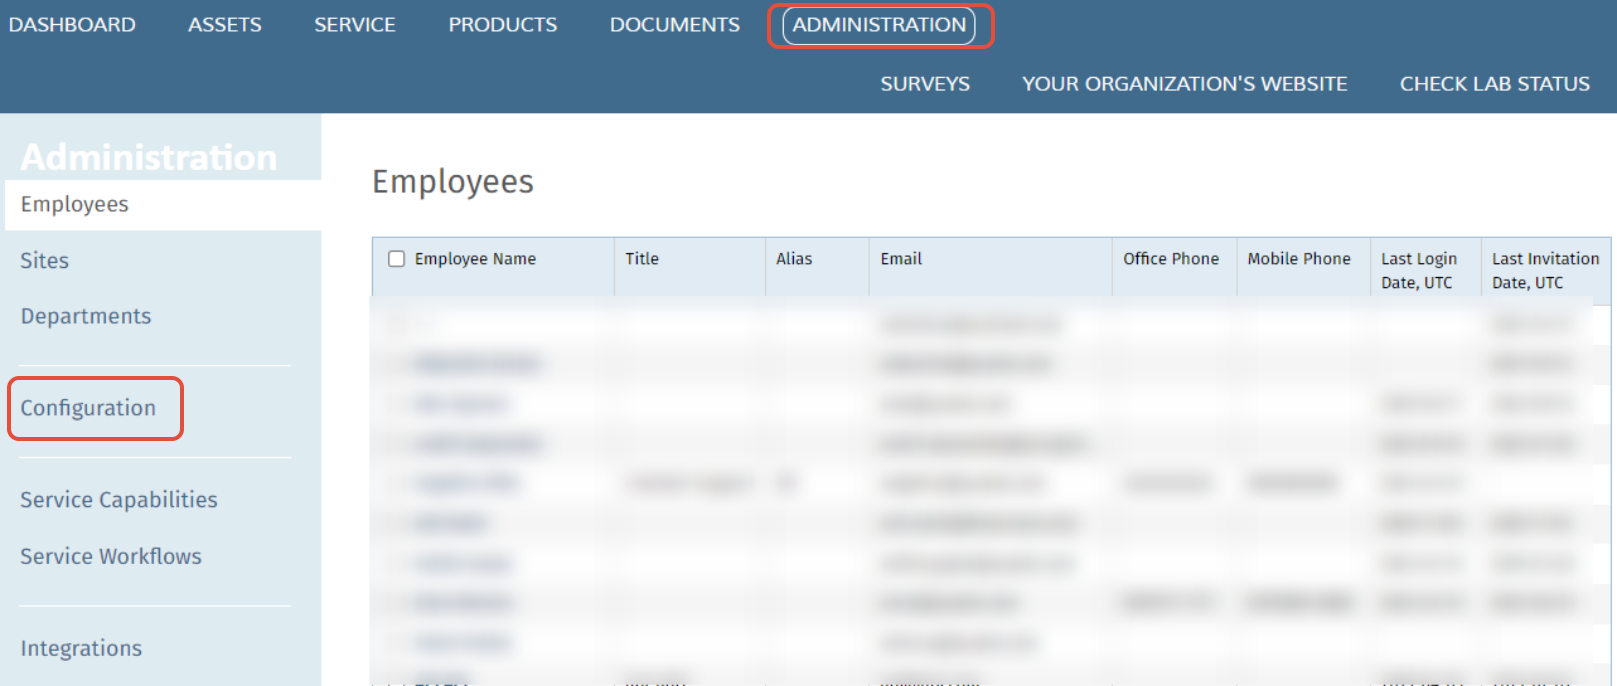Select Employees in the sidebar
Screen dimensions: 1617x686
[x=163, y=205]
